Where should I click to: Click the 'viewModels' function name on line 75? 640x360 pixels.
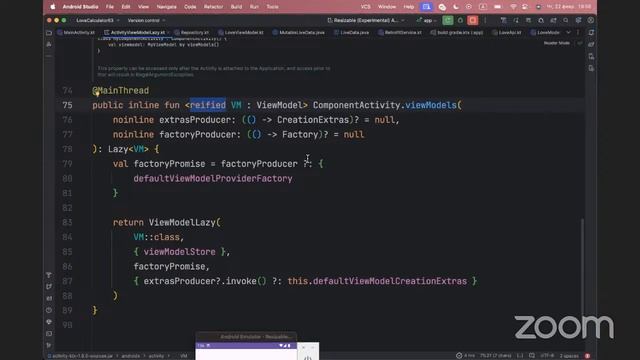tap(431, 105)
